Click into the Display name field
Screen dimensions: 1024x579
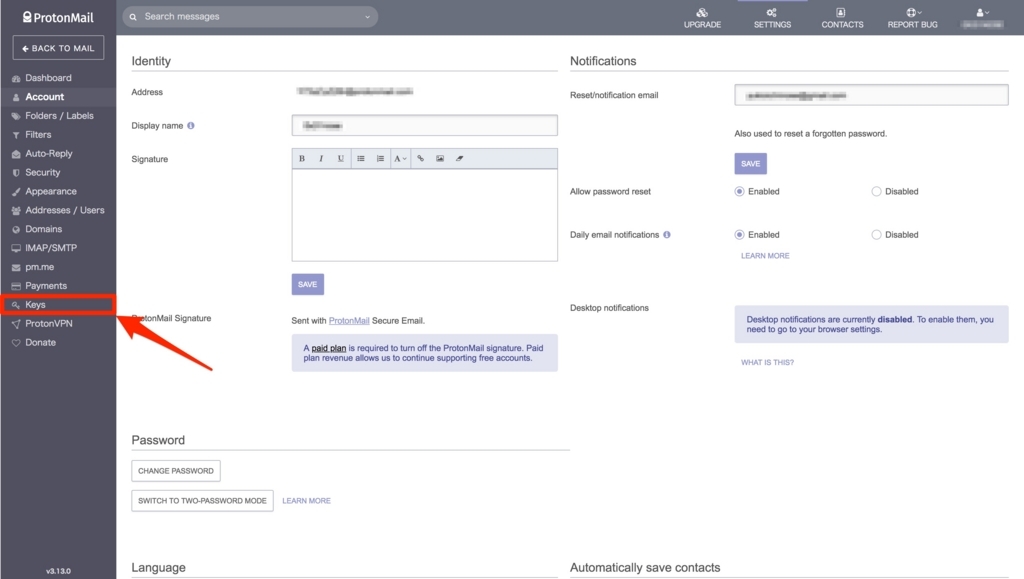point(424,125)
